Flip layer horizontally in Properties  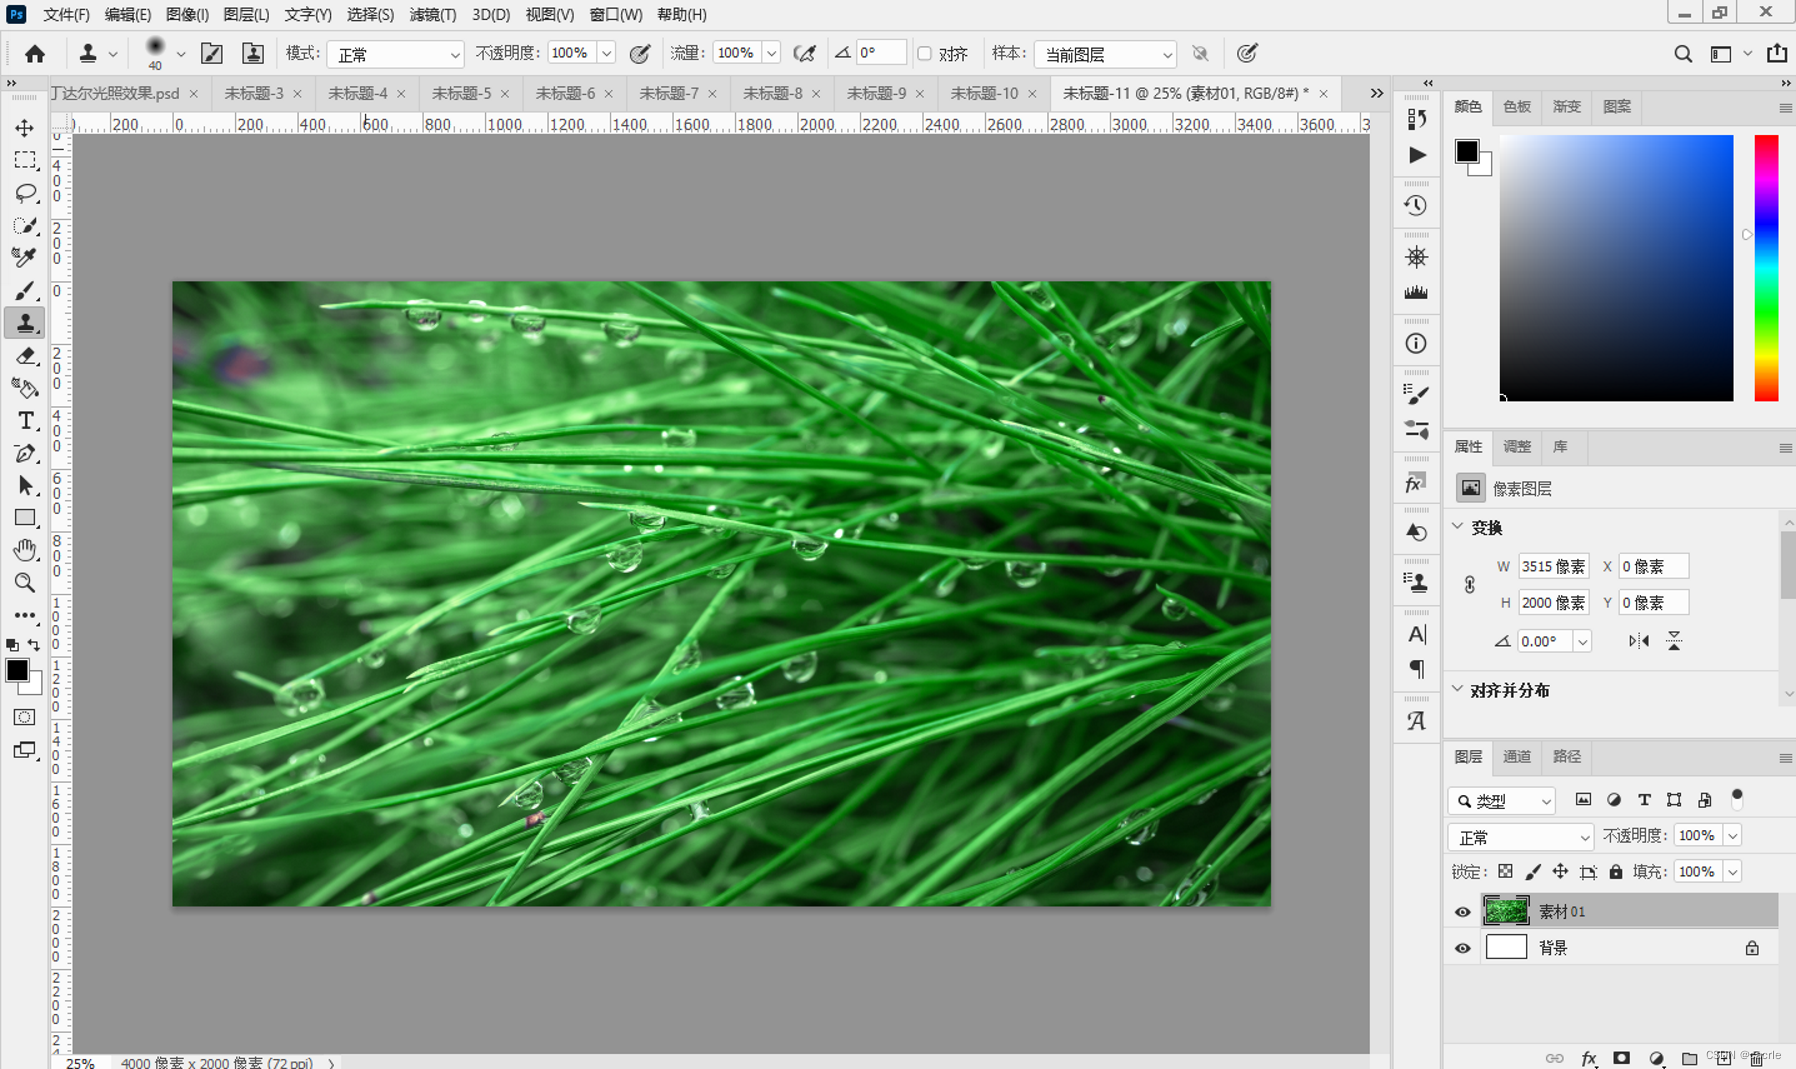pyautogui.click(x=1639, y=641)
